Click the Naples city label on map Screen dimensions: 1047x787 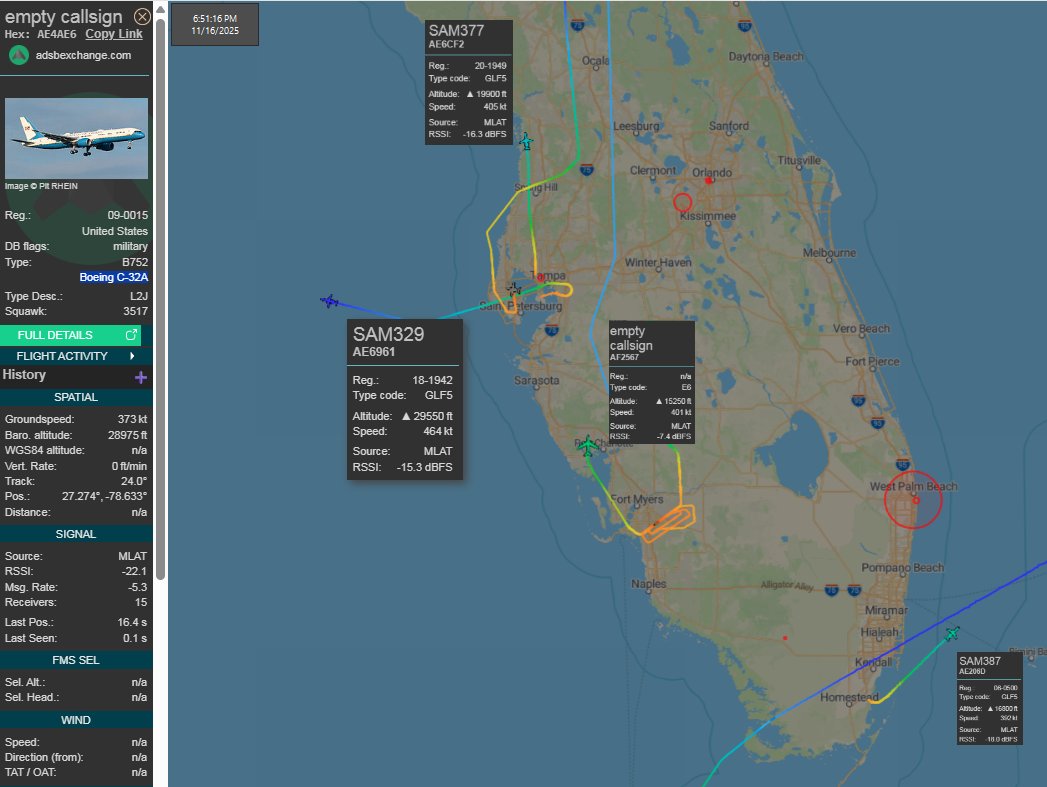point(649,583)
